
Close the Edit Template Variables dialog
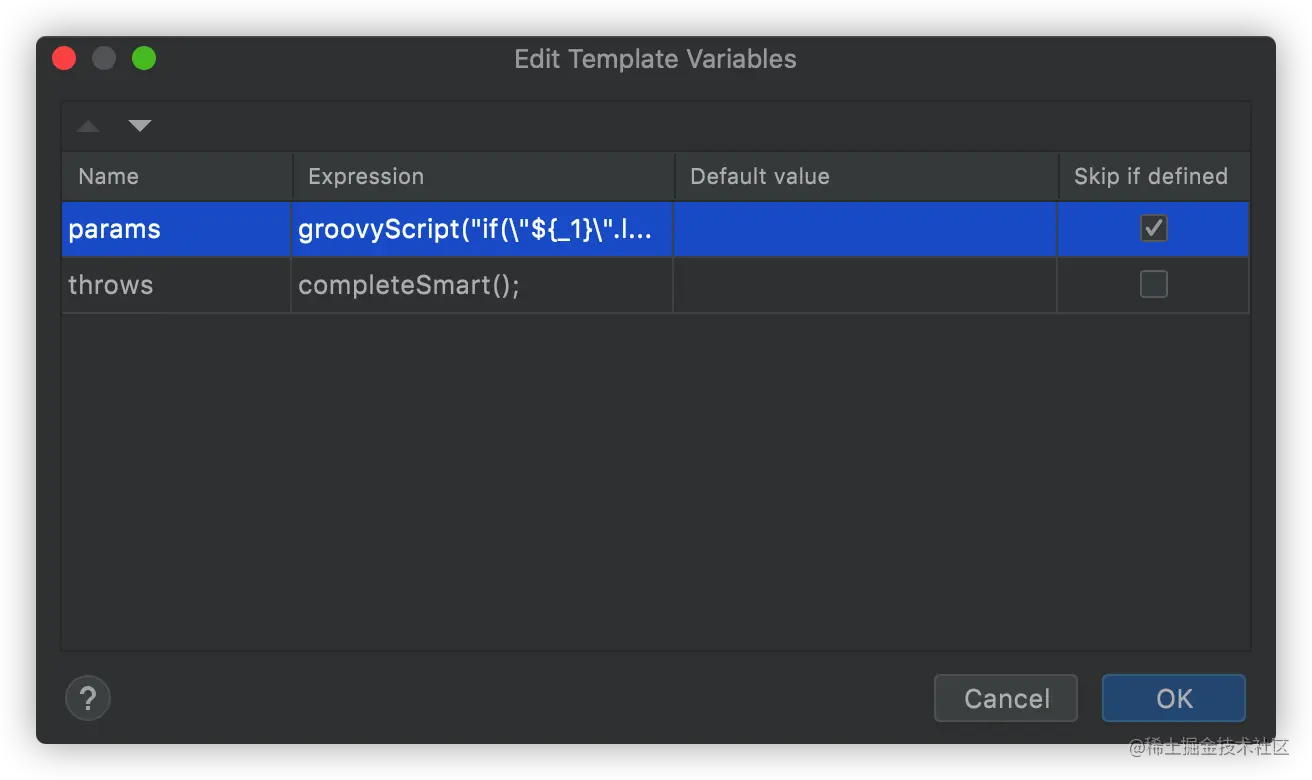pyautogui.click(x=64, y=58)
